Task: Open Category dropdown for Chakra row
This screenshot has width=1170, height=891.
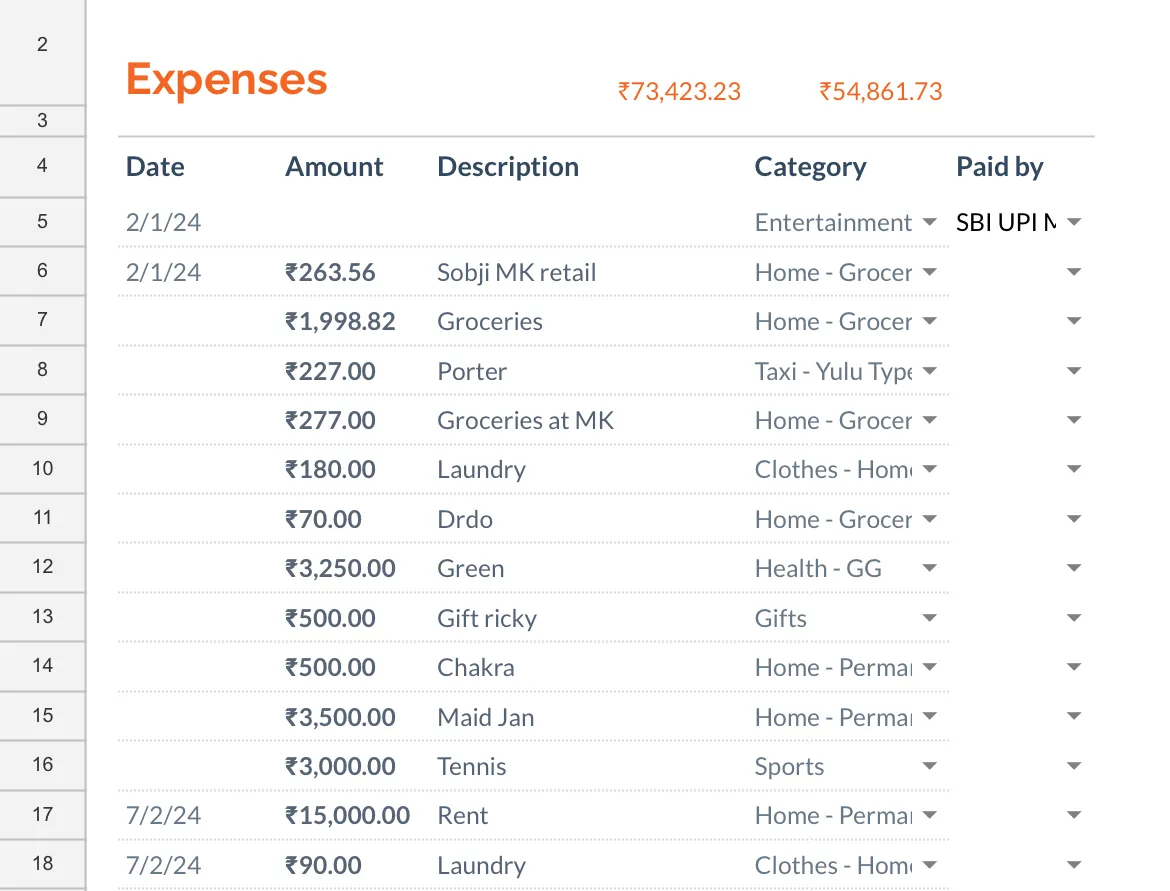Action: click(929, 666)
